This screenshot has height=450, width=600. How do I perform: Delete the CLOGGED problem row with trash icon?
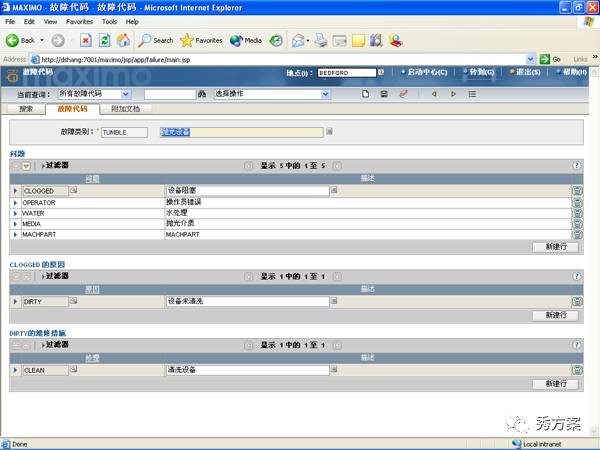[x=577, y=190]
